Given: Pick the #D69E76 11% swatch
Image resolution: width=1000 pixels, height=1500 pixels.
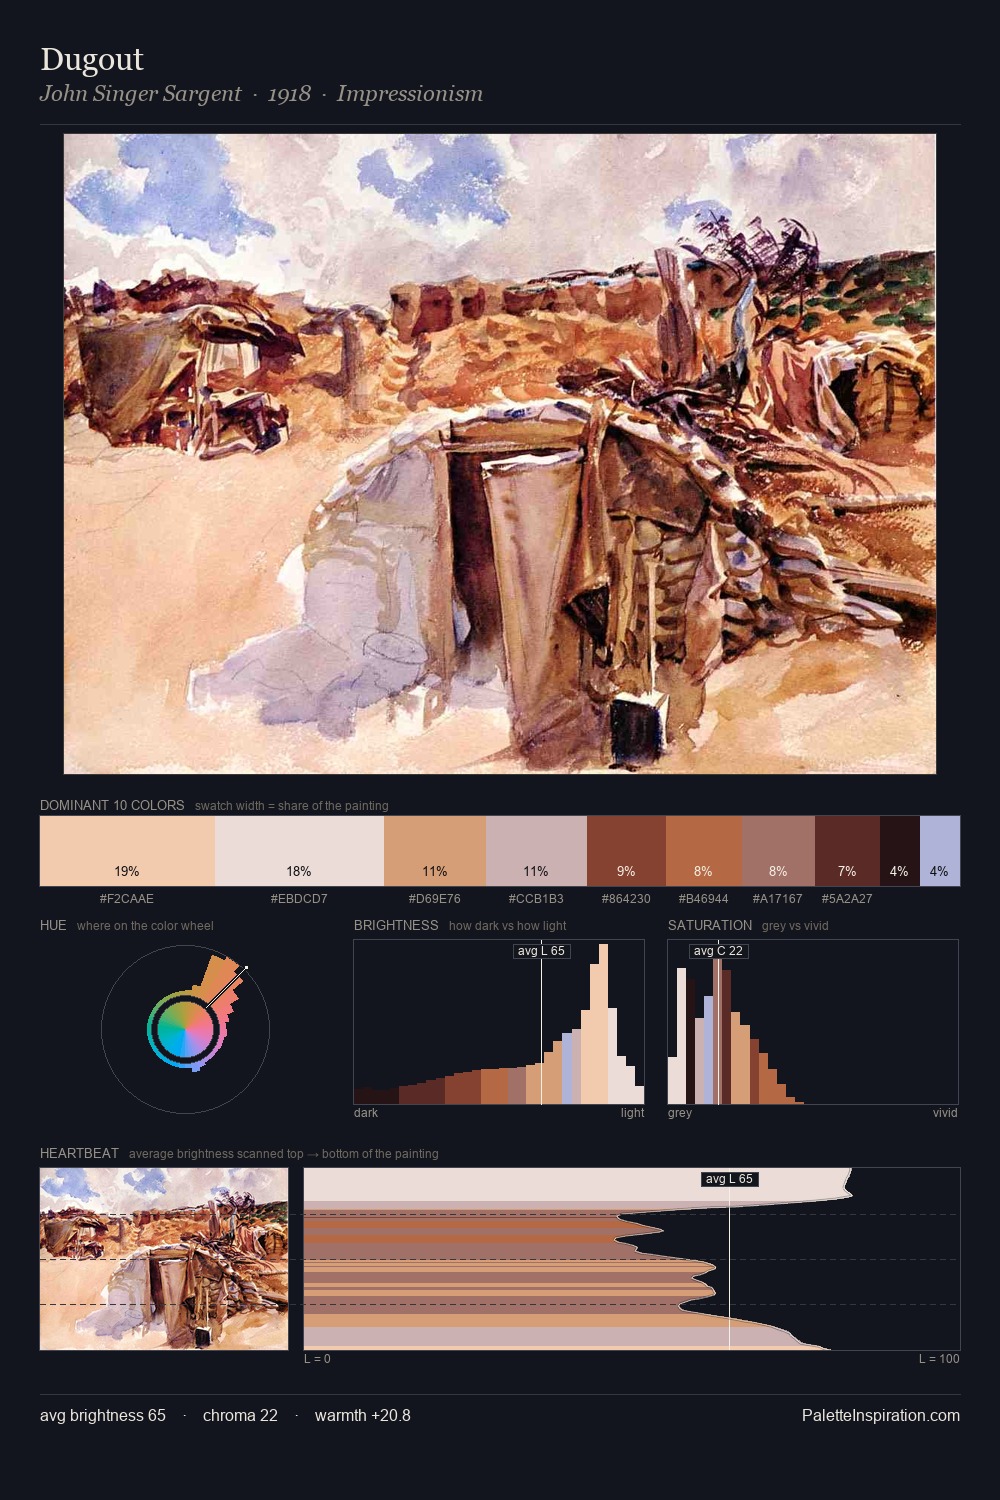Looking at the screenshot, I should (x=435, y=851).
